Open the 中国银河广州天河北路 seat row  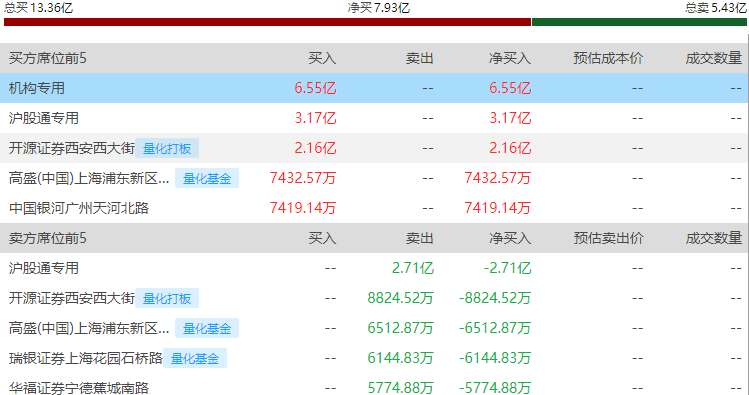(x=79, y=208)
